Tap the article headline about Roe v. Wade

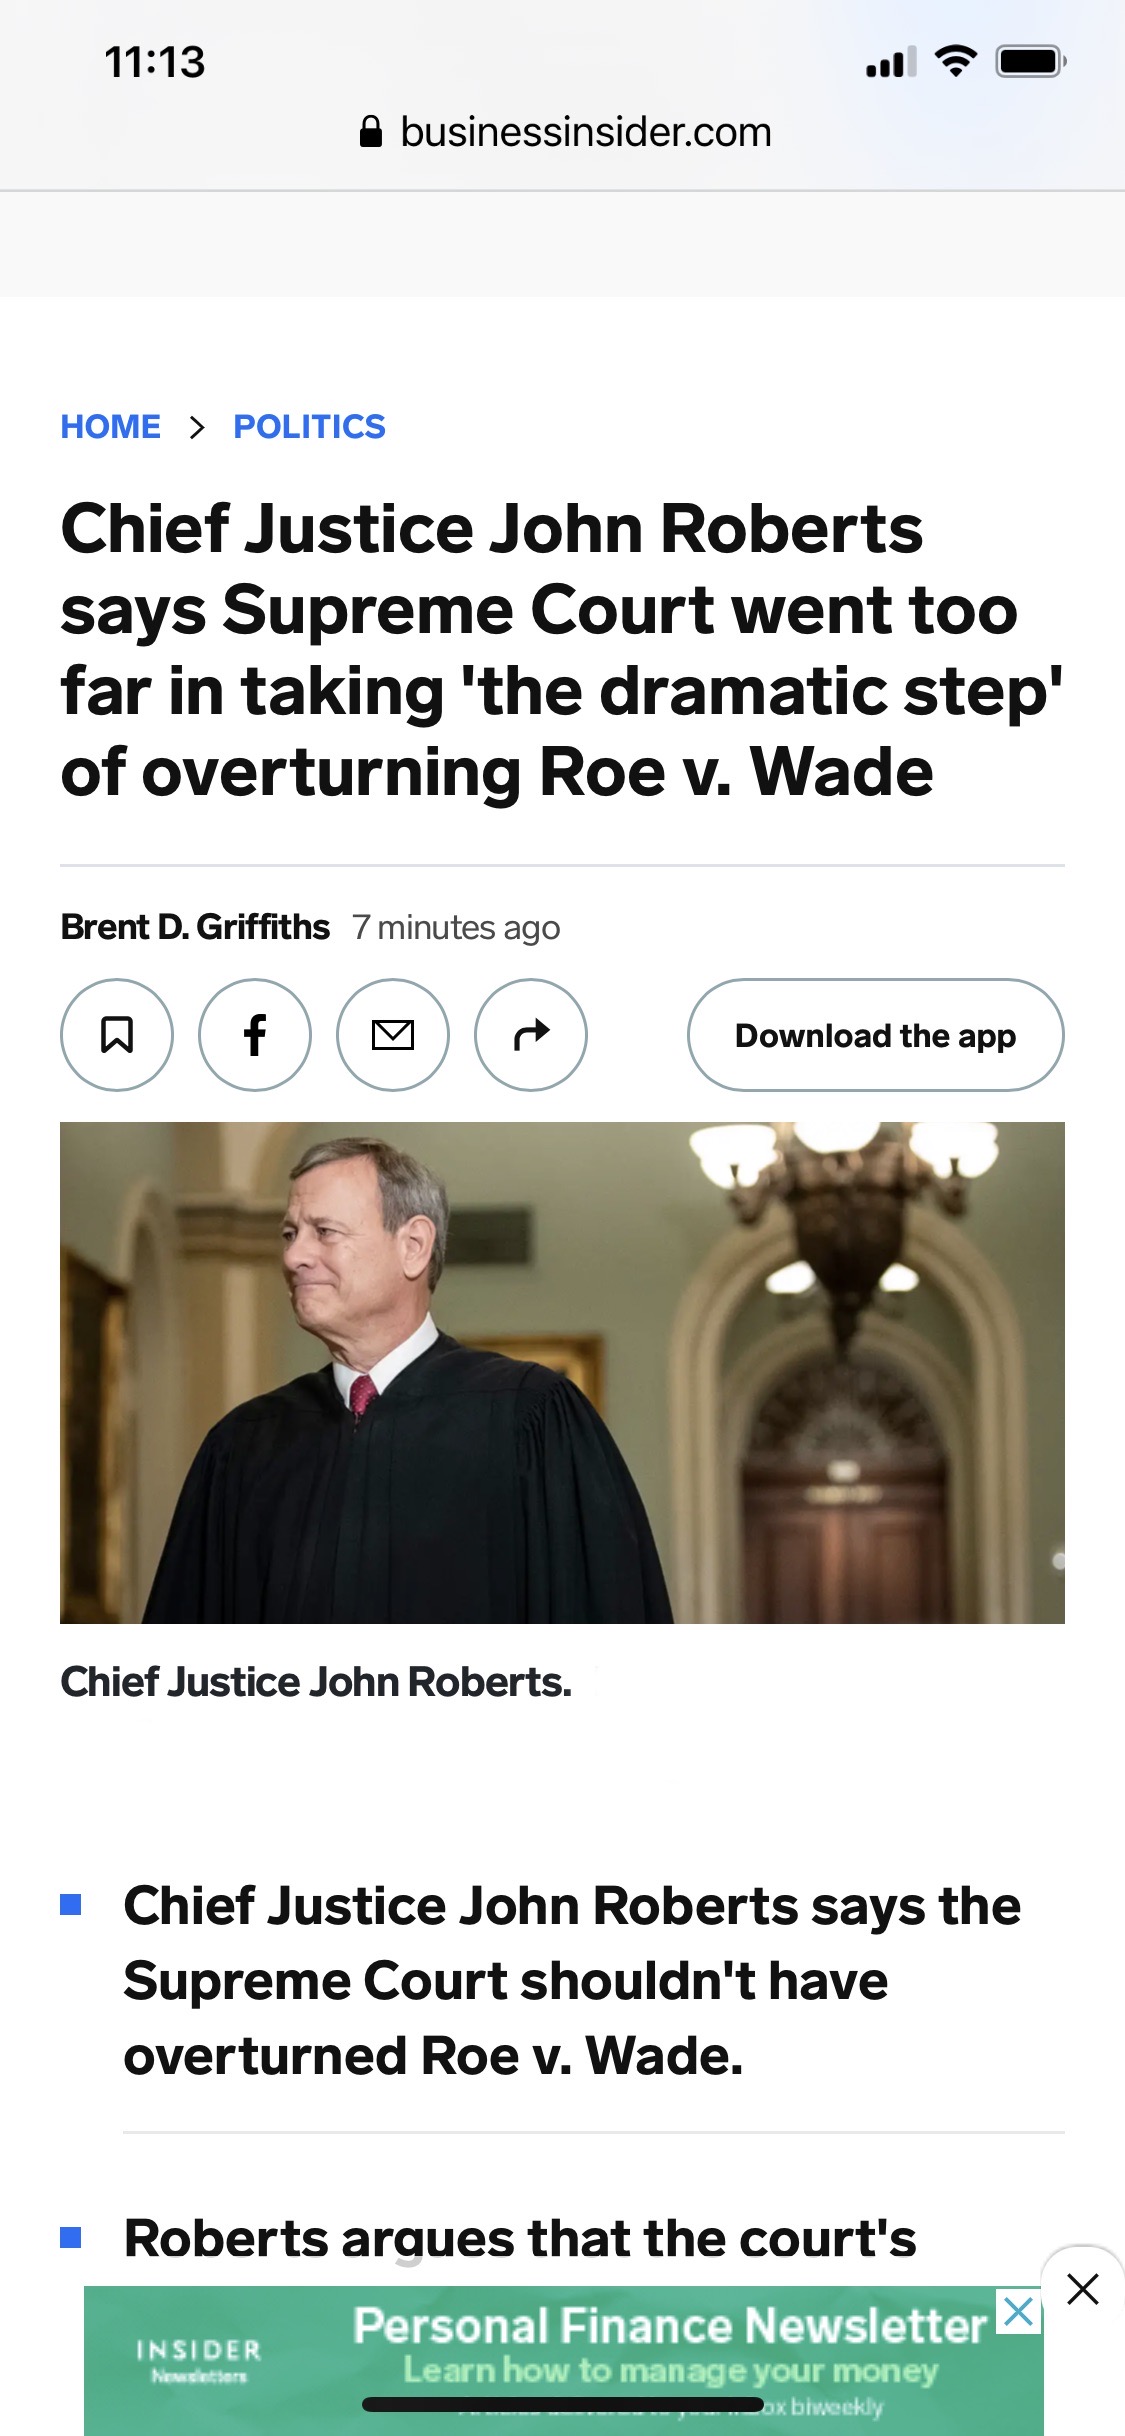[x=562, y=650]
